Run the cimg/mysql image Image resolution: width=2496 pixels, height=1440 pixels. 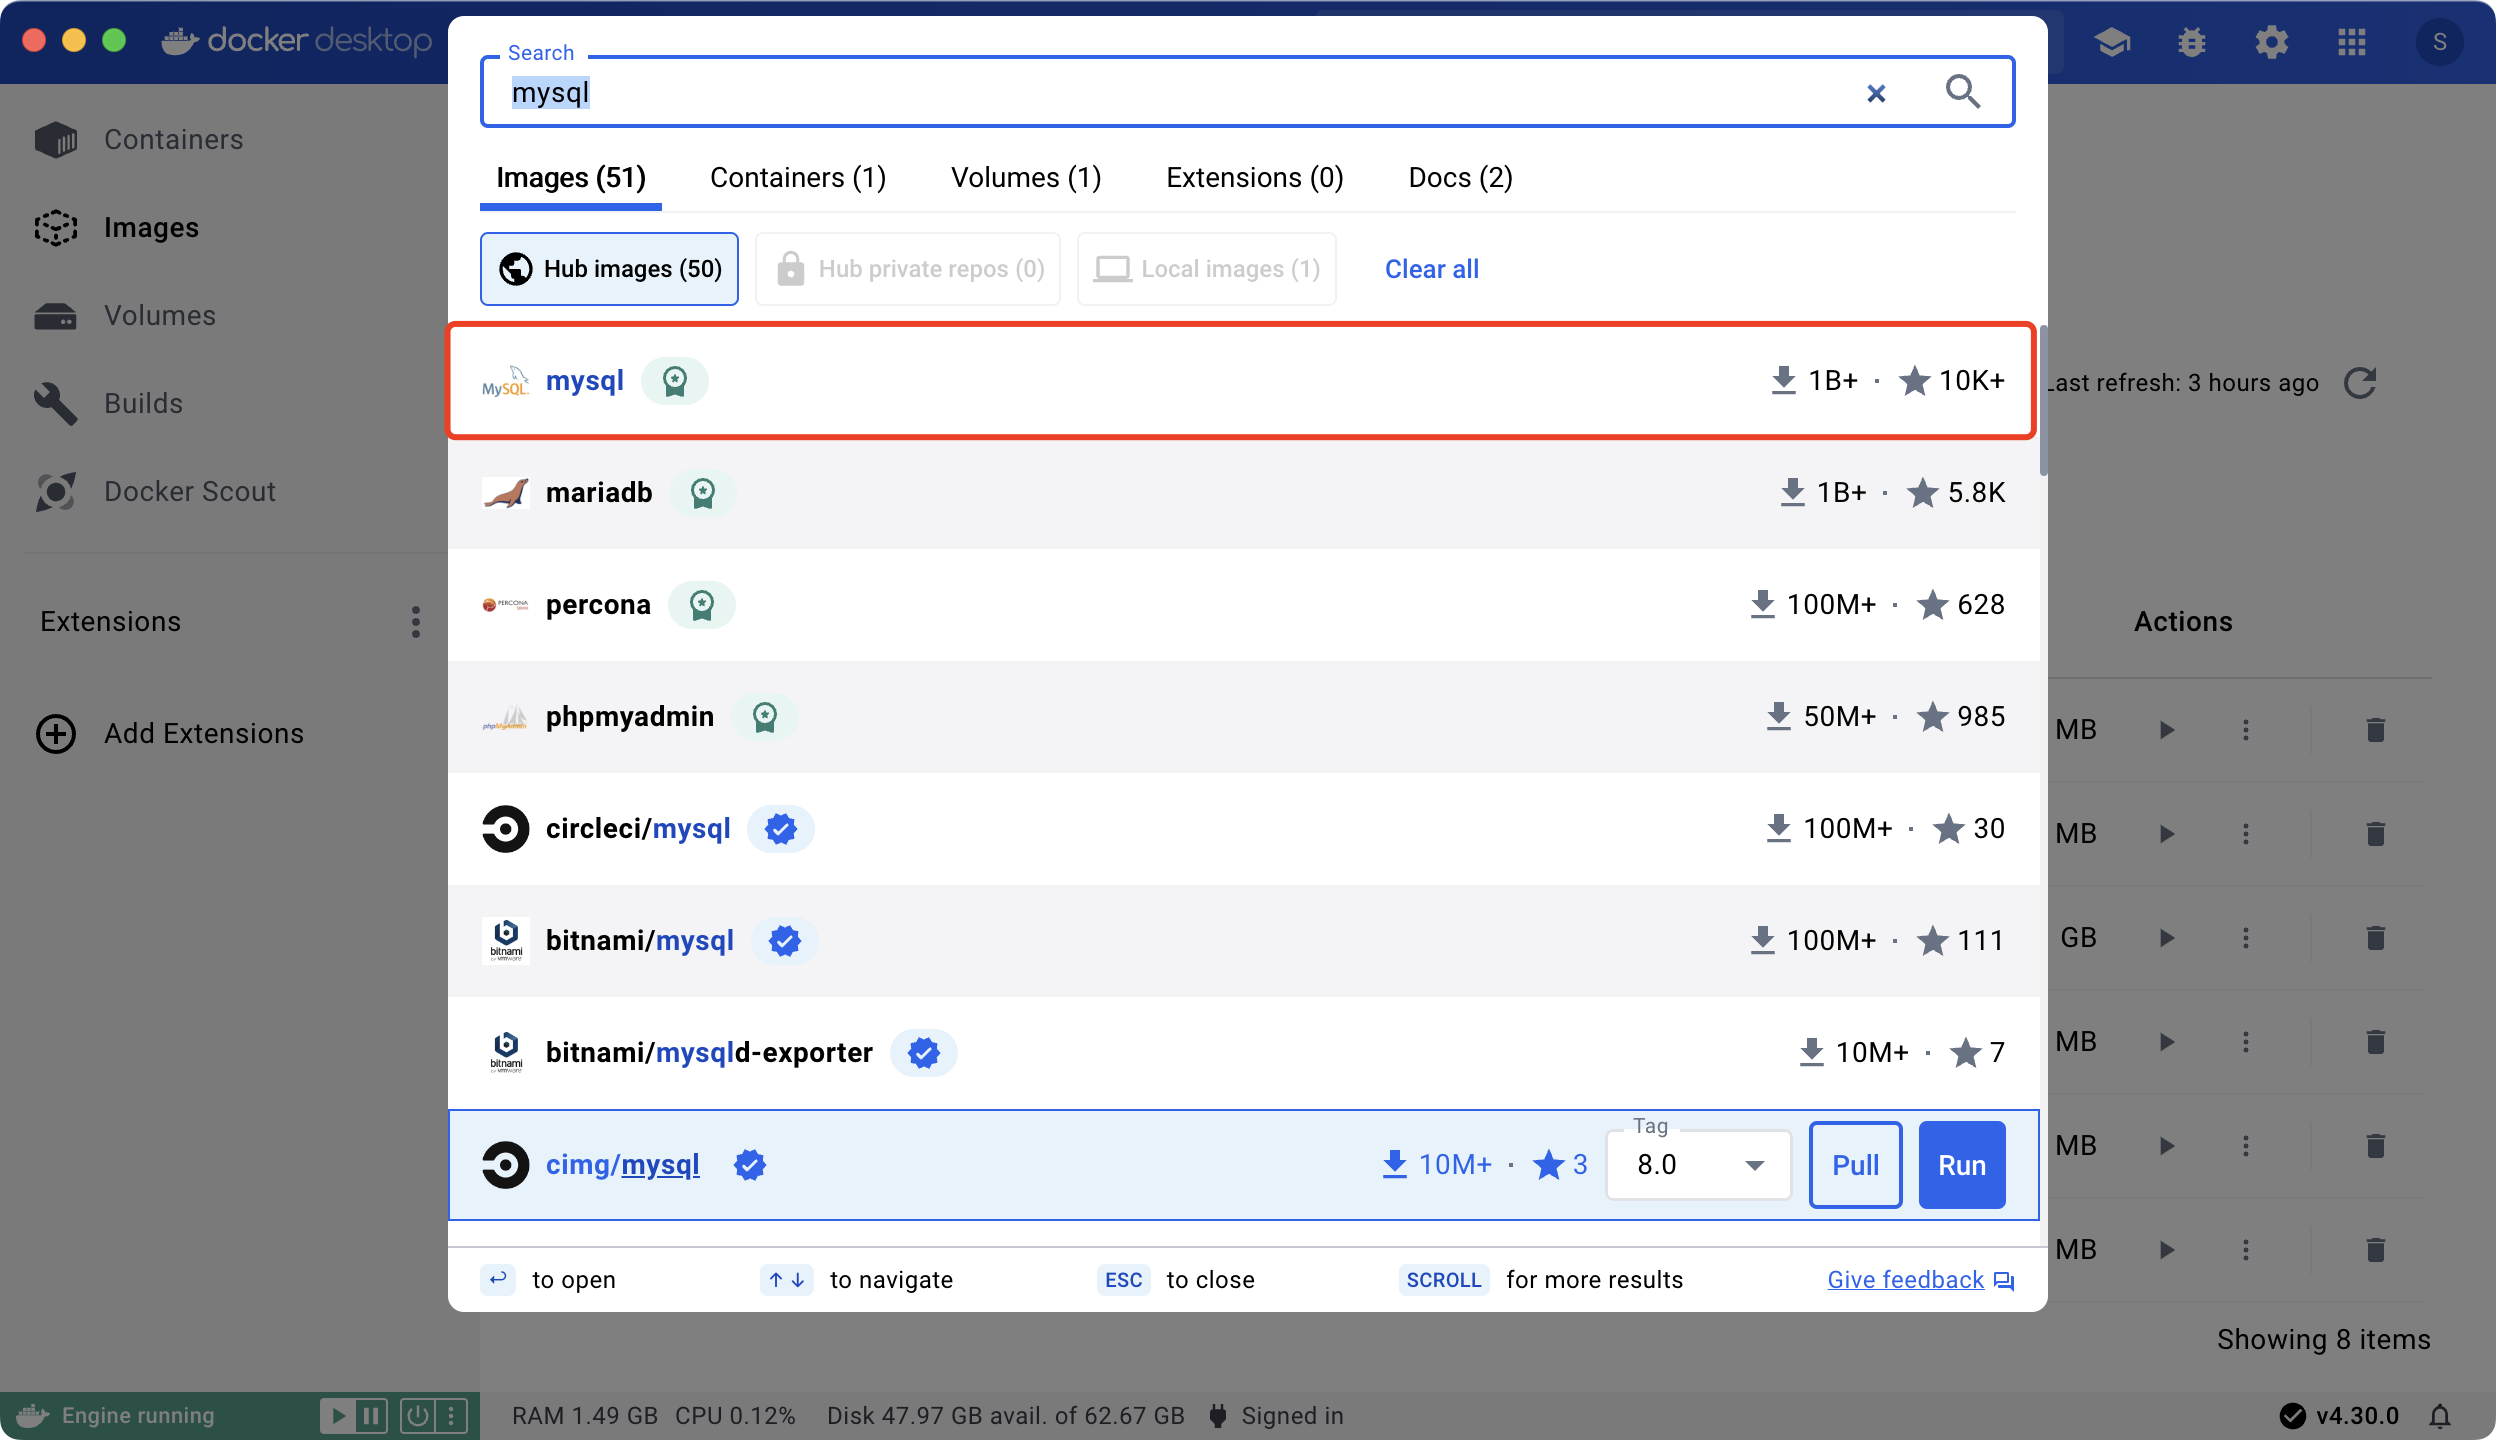click(1962, 1165)
